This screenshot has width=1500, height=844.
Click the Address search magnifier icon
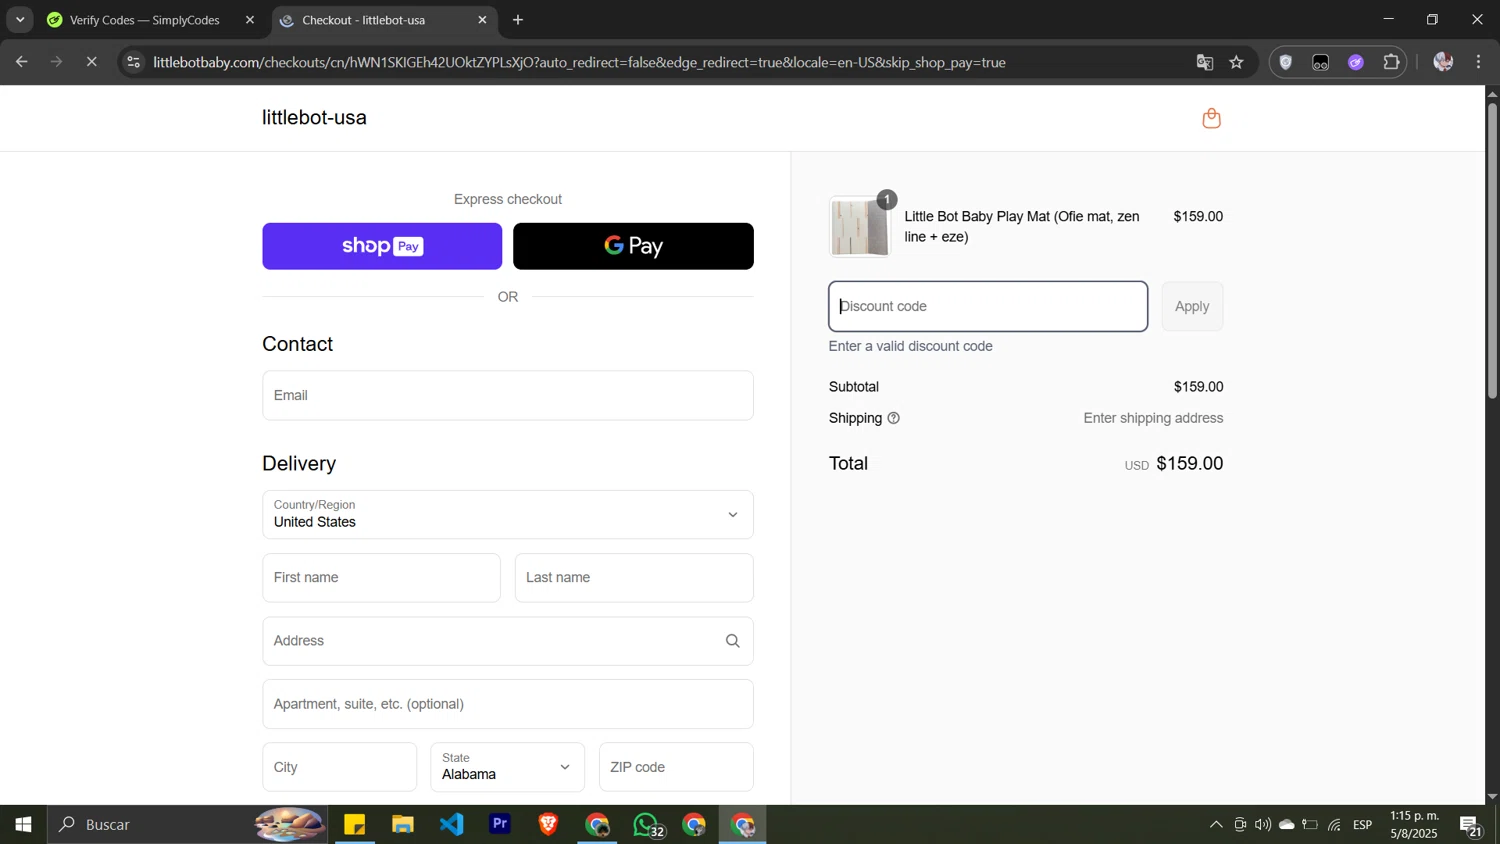[x=733, y=641]
